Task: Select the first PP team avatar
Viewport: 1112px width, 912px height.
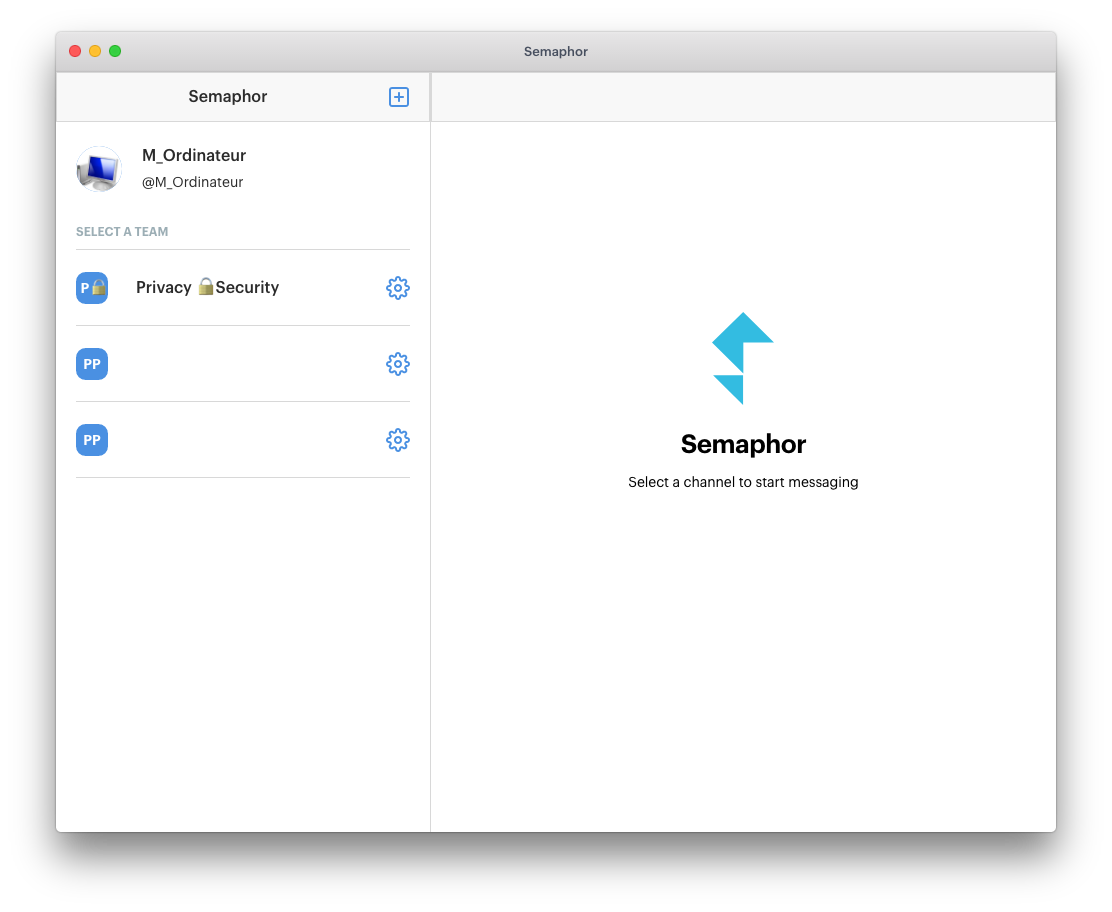Action: tap(91, 364)
